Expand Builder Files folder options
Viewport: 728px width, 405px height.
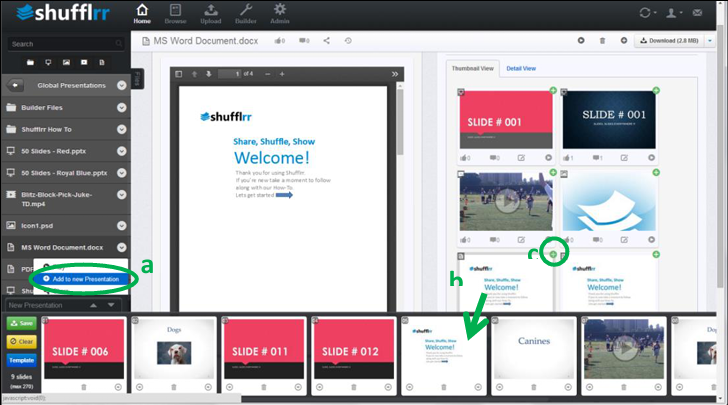click(x=122, y=108)
